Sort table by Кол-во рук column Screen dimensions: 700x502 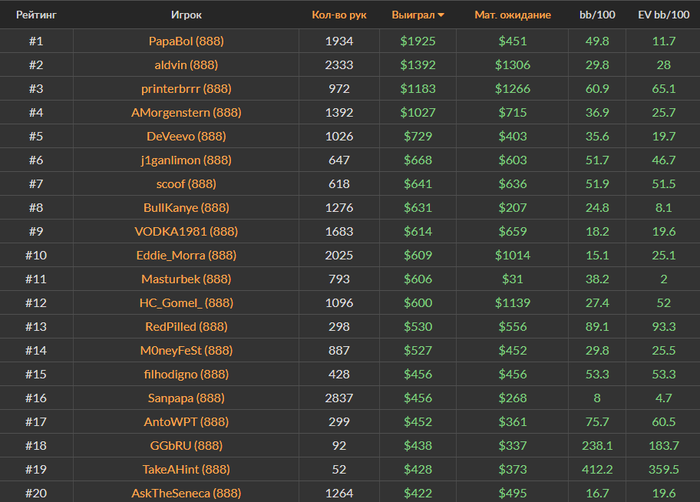pyautogui.click(x=339, y=15)
